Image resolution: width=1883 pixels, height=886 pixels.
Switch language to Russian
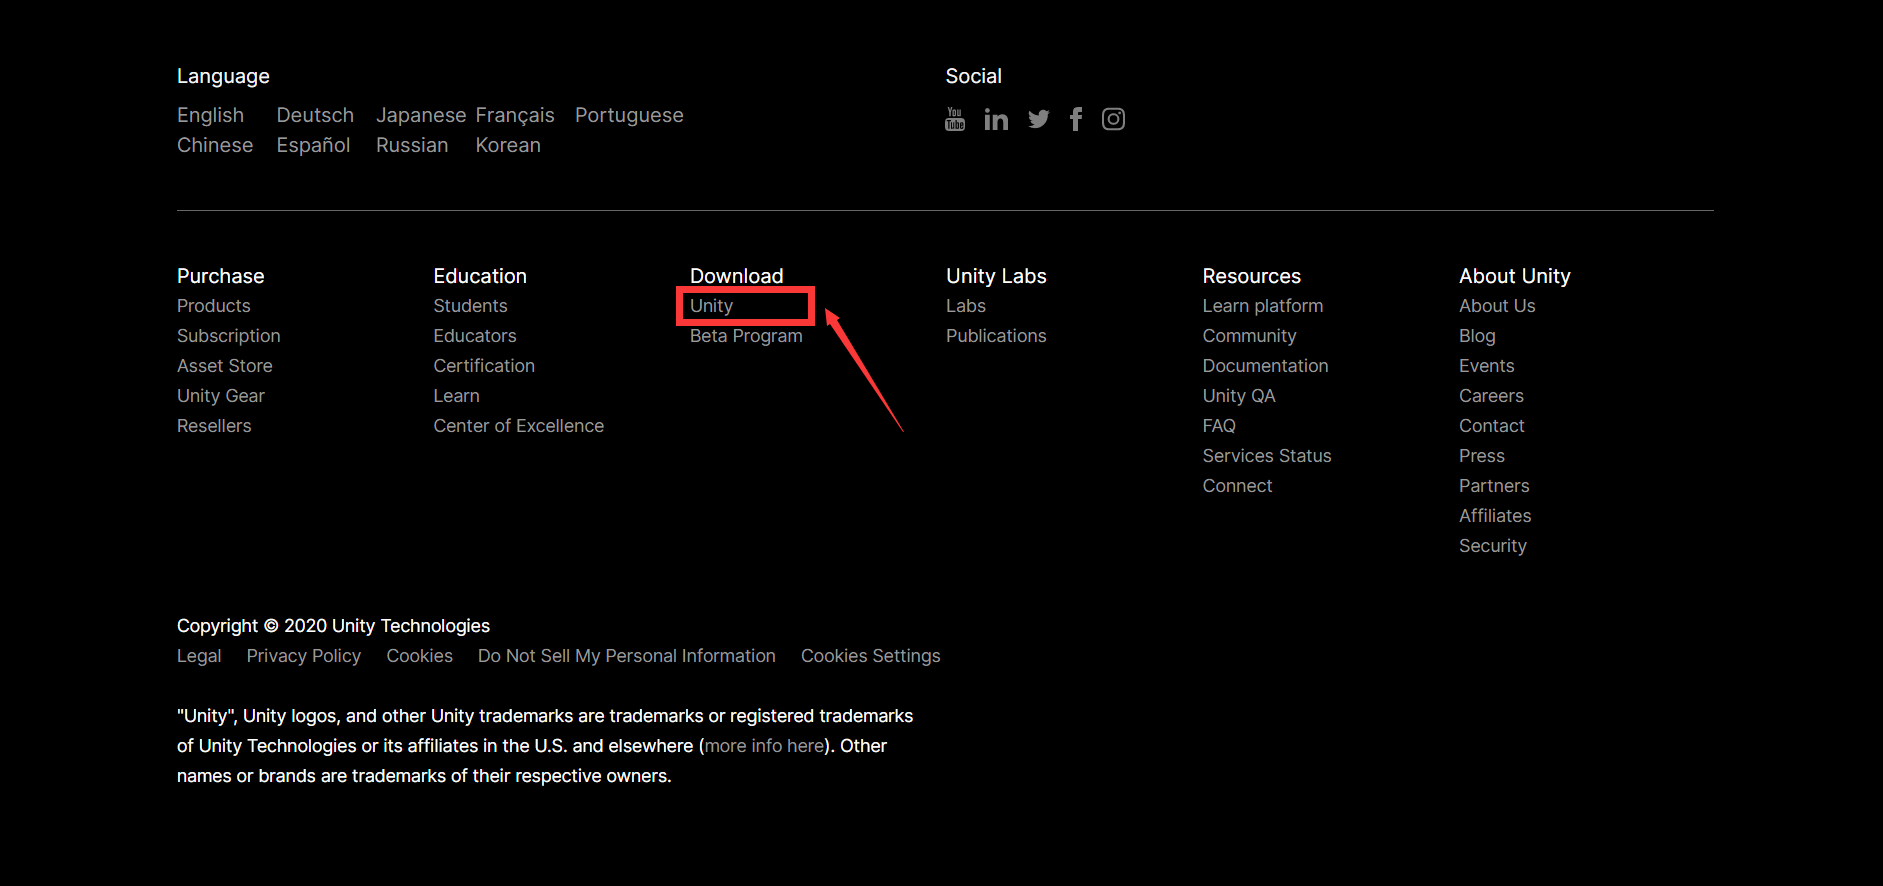pyautogui.click(x=412, y=145)
